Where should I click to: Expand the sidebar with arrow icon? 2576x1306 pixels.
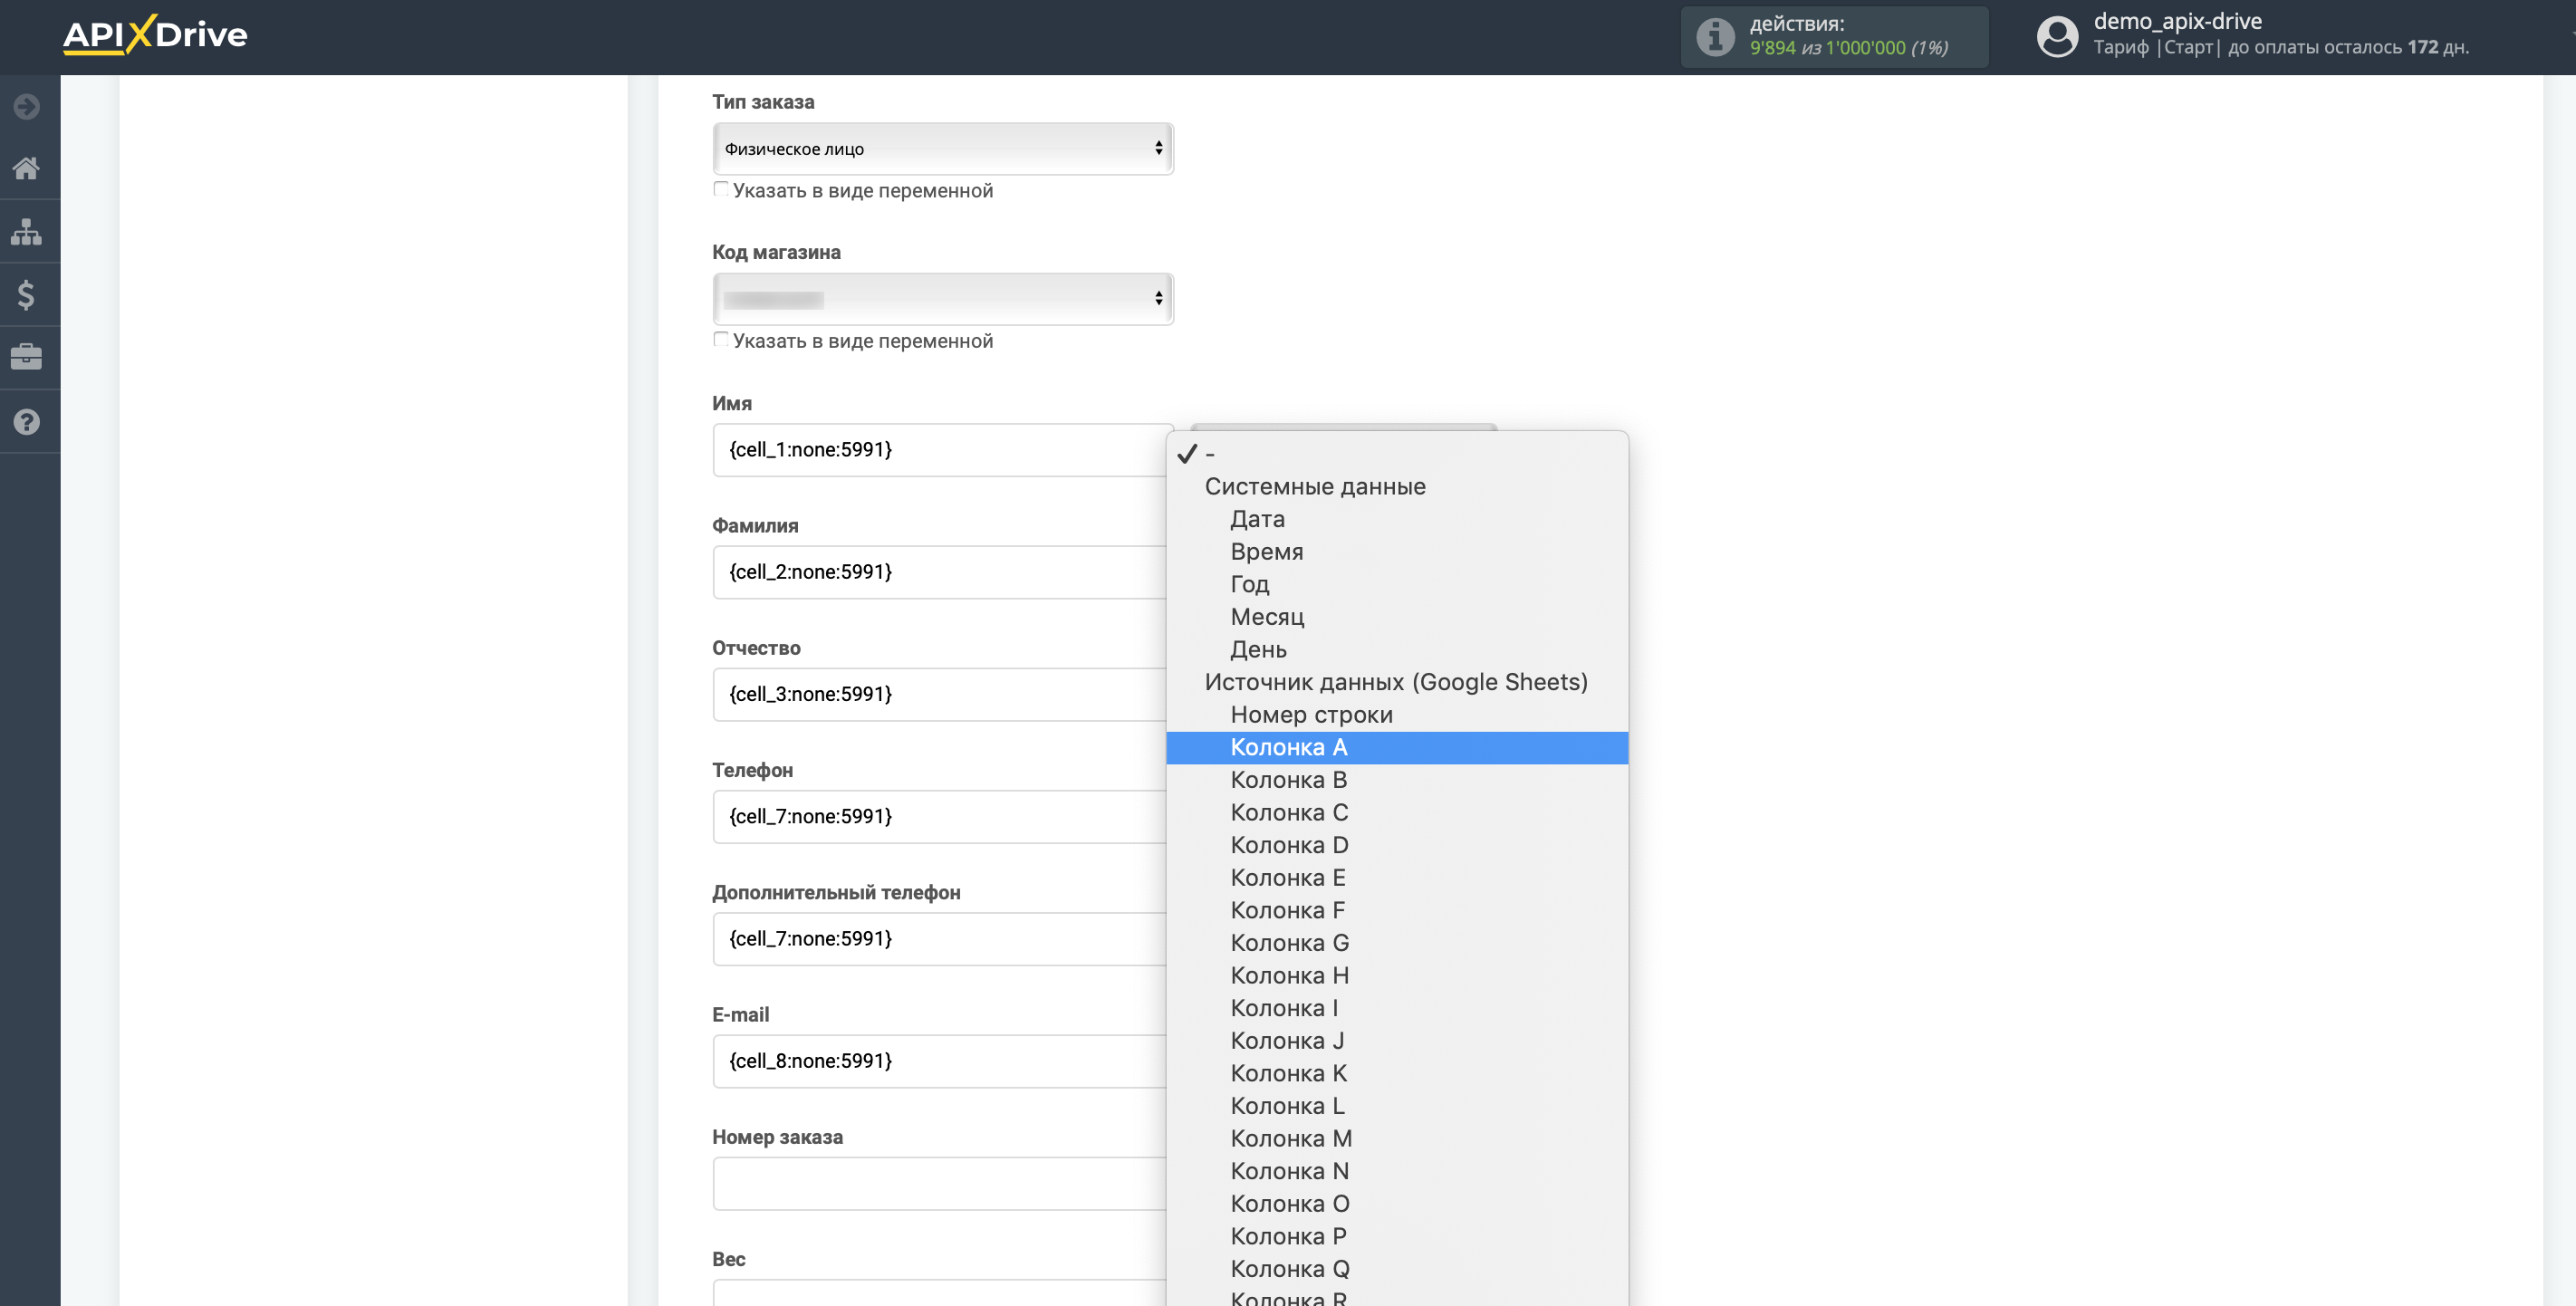coord(27,106)
